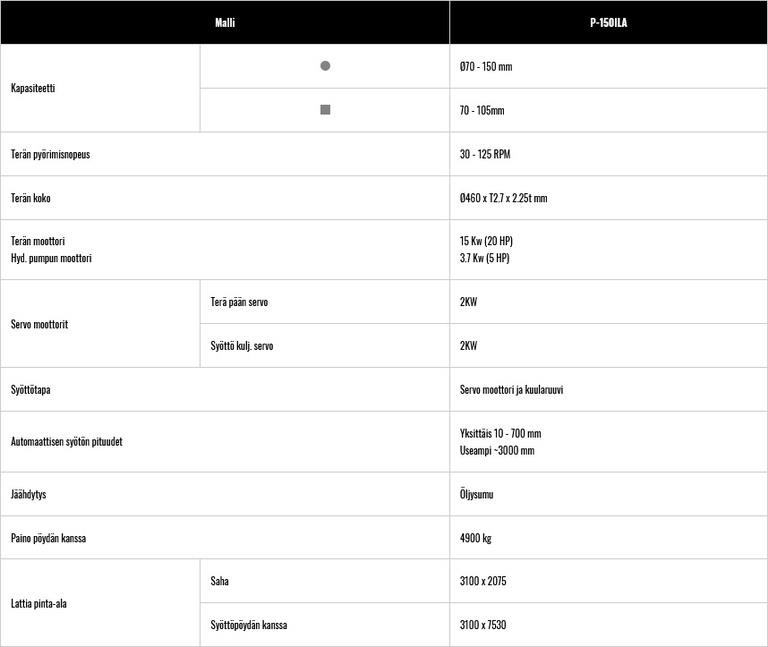
Task: Click the Öljysumu cooling value
Action: [476, 494]
